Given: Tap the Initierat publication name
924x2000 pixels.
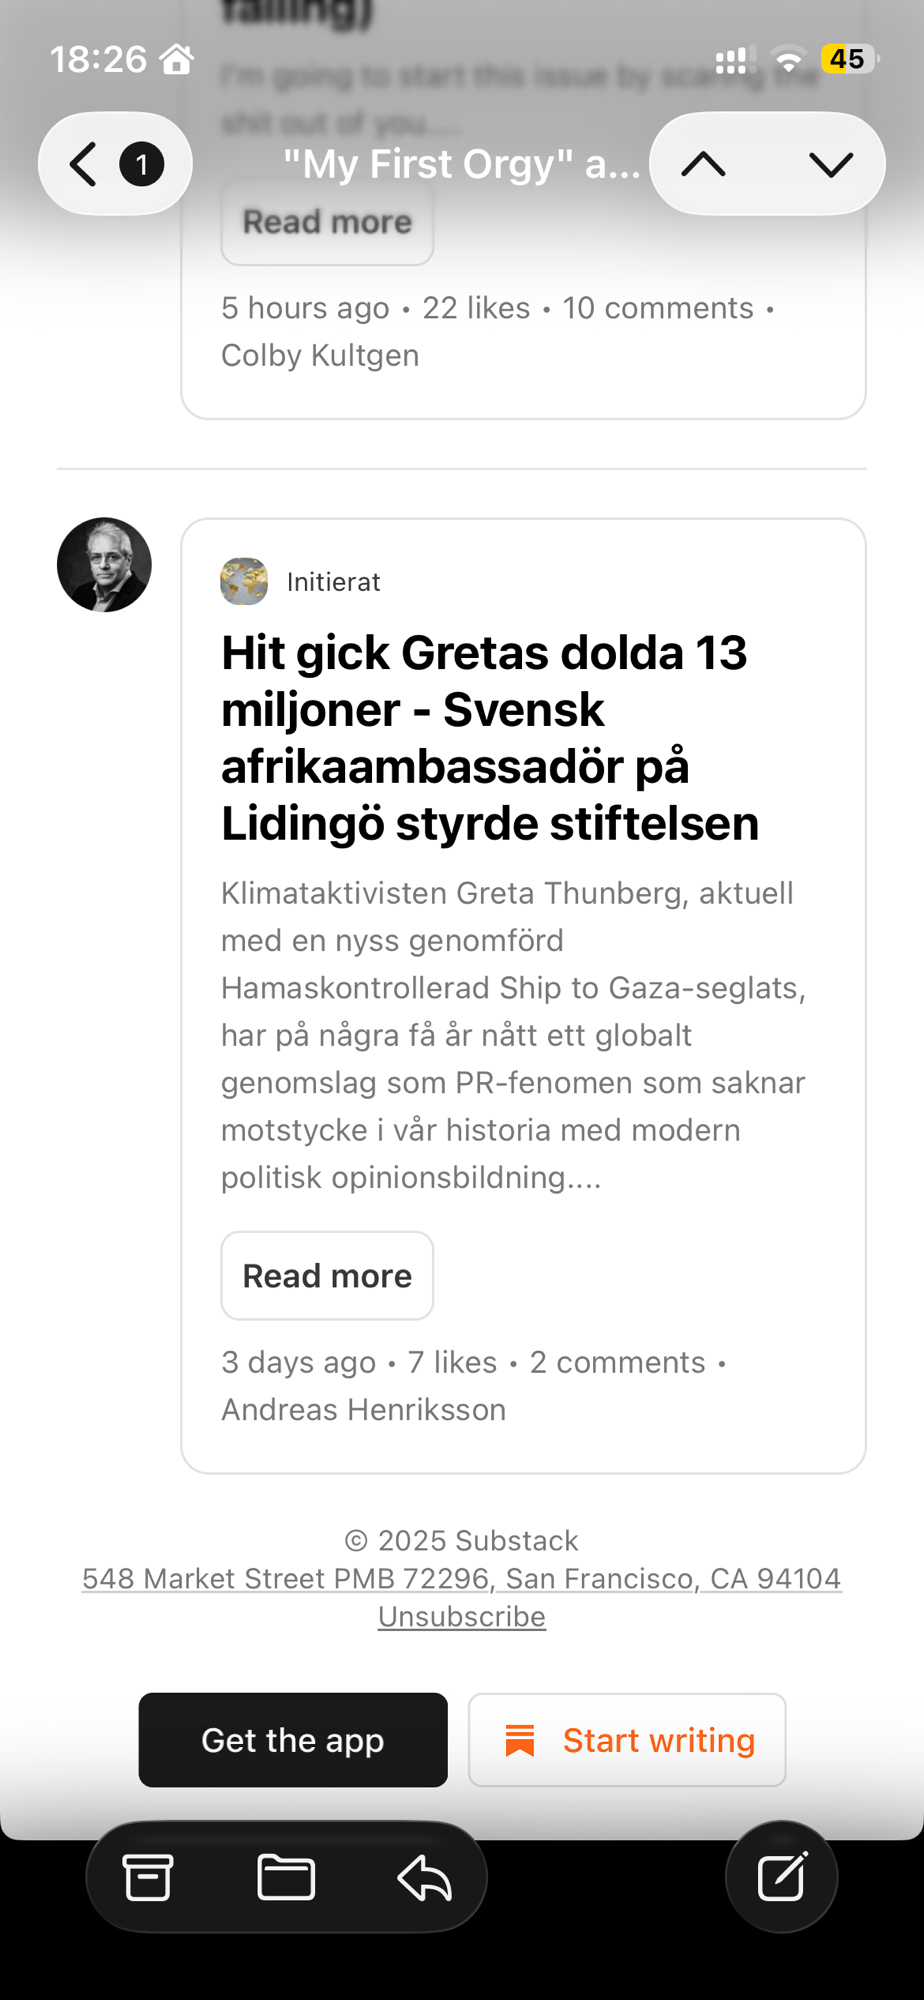Looking at the screenshot, I should [x=333, y=582].
